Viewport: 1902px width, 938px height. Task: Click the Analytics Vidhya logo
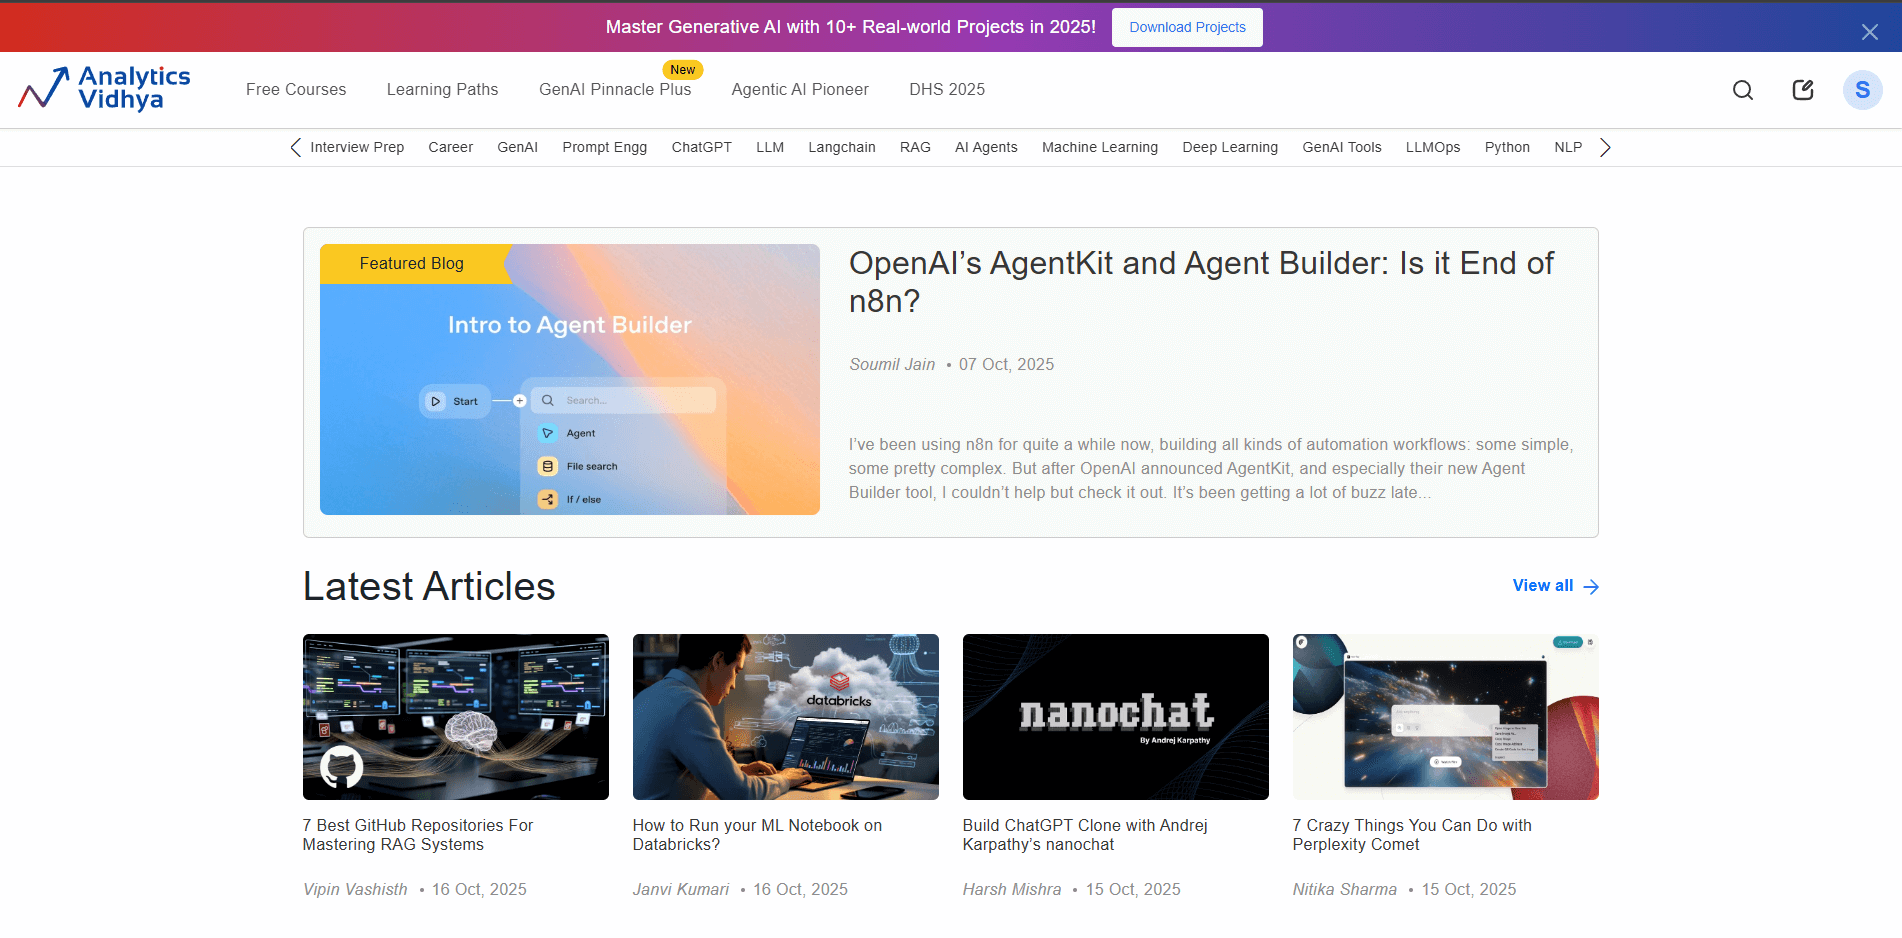[105, 89]
